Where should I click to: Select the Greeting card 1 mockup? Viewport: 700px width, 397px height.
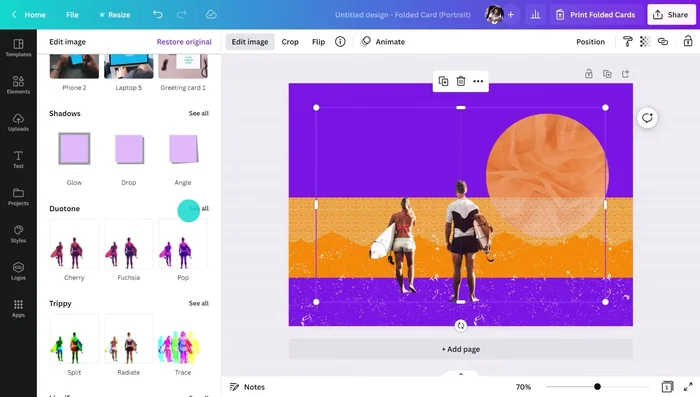[x=183, y=66]
